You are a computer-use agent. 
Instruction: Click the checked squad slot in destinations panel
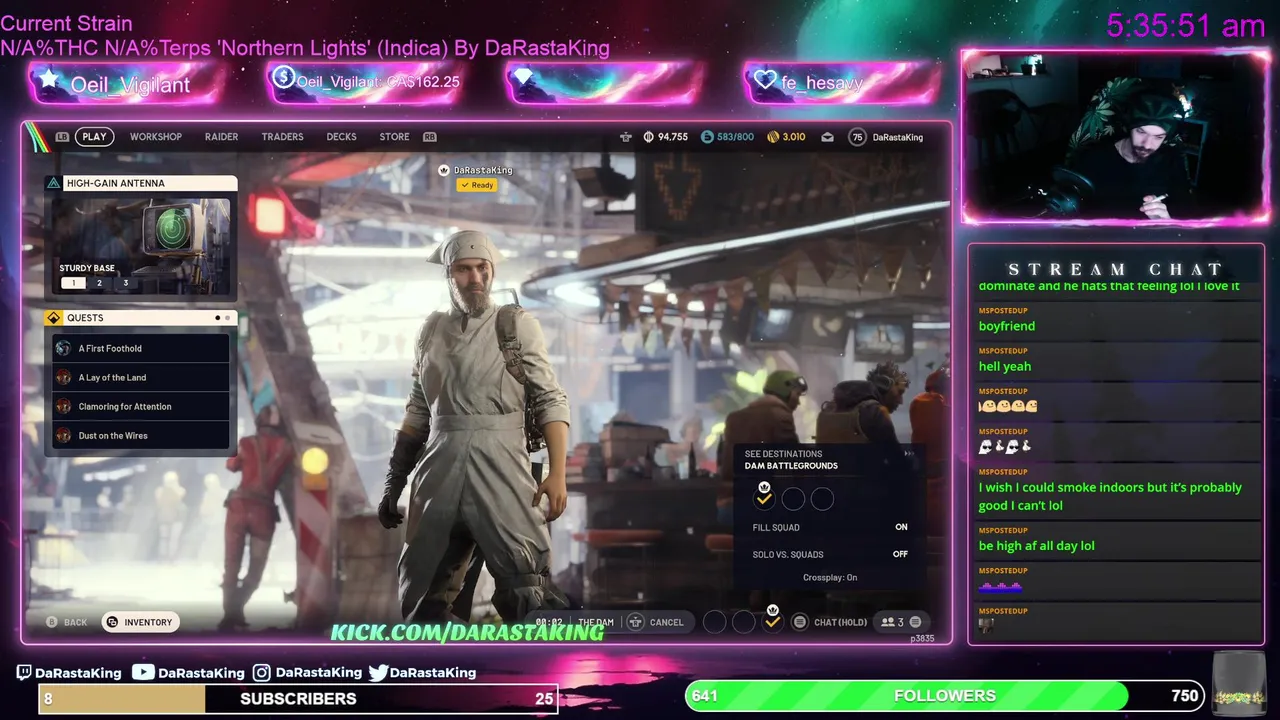pyautogui.click(x=764, y=498)
